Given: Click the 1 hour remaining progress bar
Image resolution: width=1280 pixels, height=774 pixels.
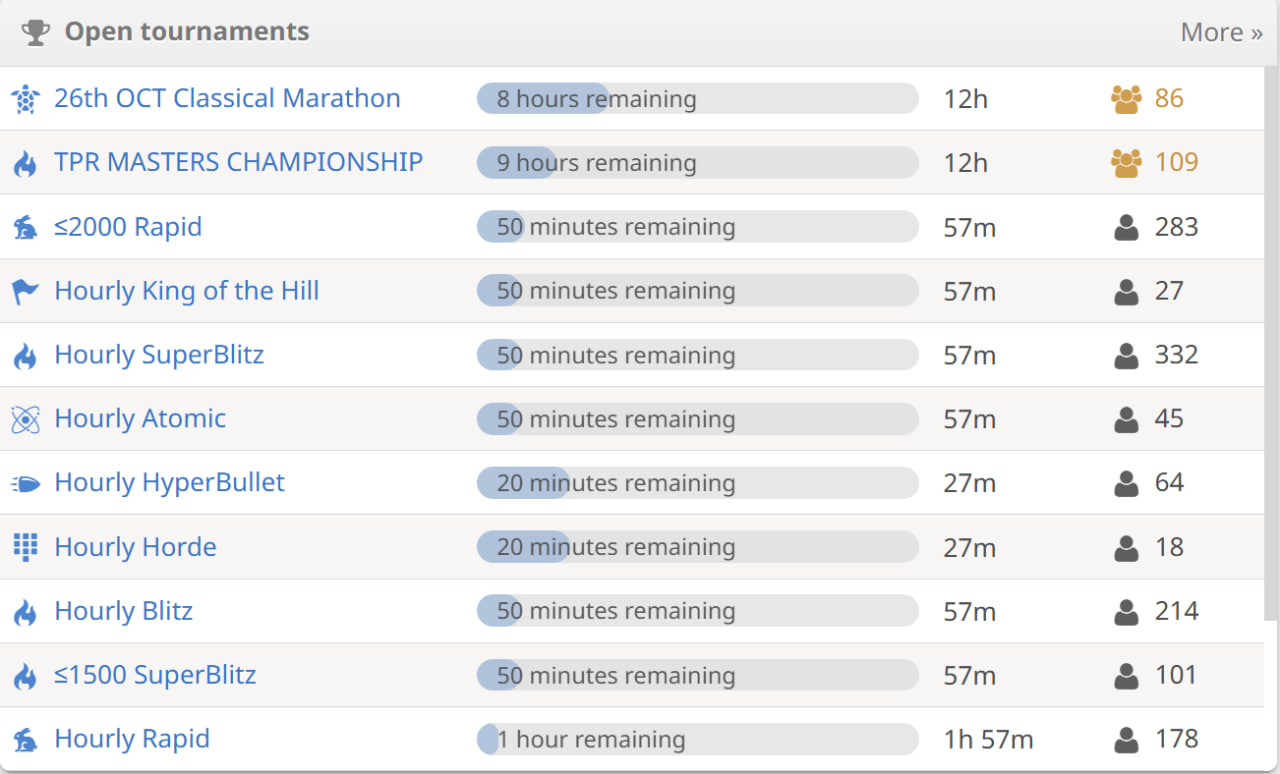Looking at the screenshot, I should click(x=697, y=739).
